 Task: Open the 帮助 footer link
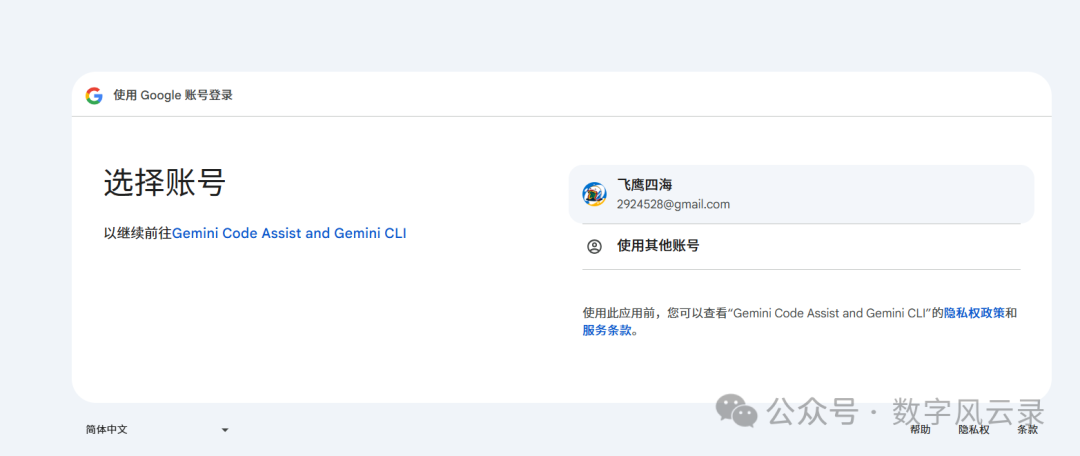[x=920, y=430]
